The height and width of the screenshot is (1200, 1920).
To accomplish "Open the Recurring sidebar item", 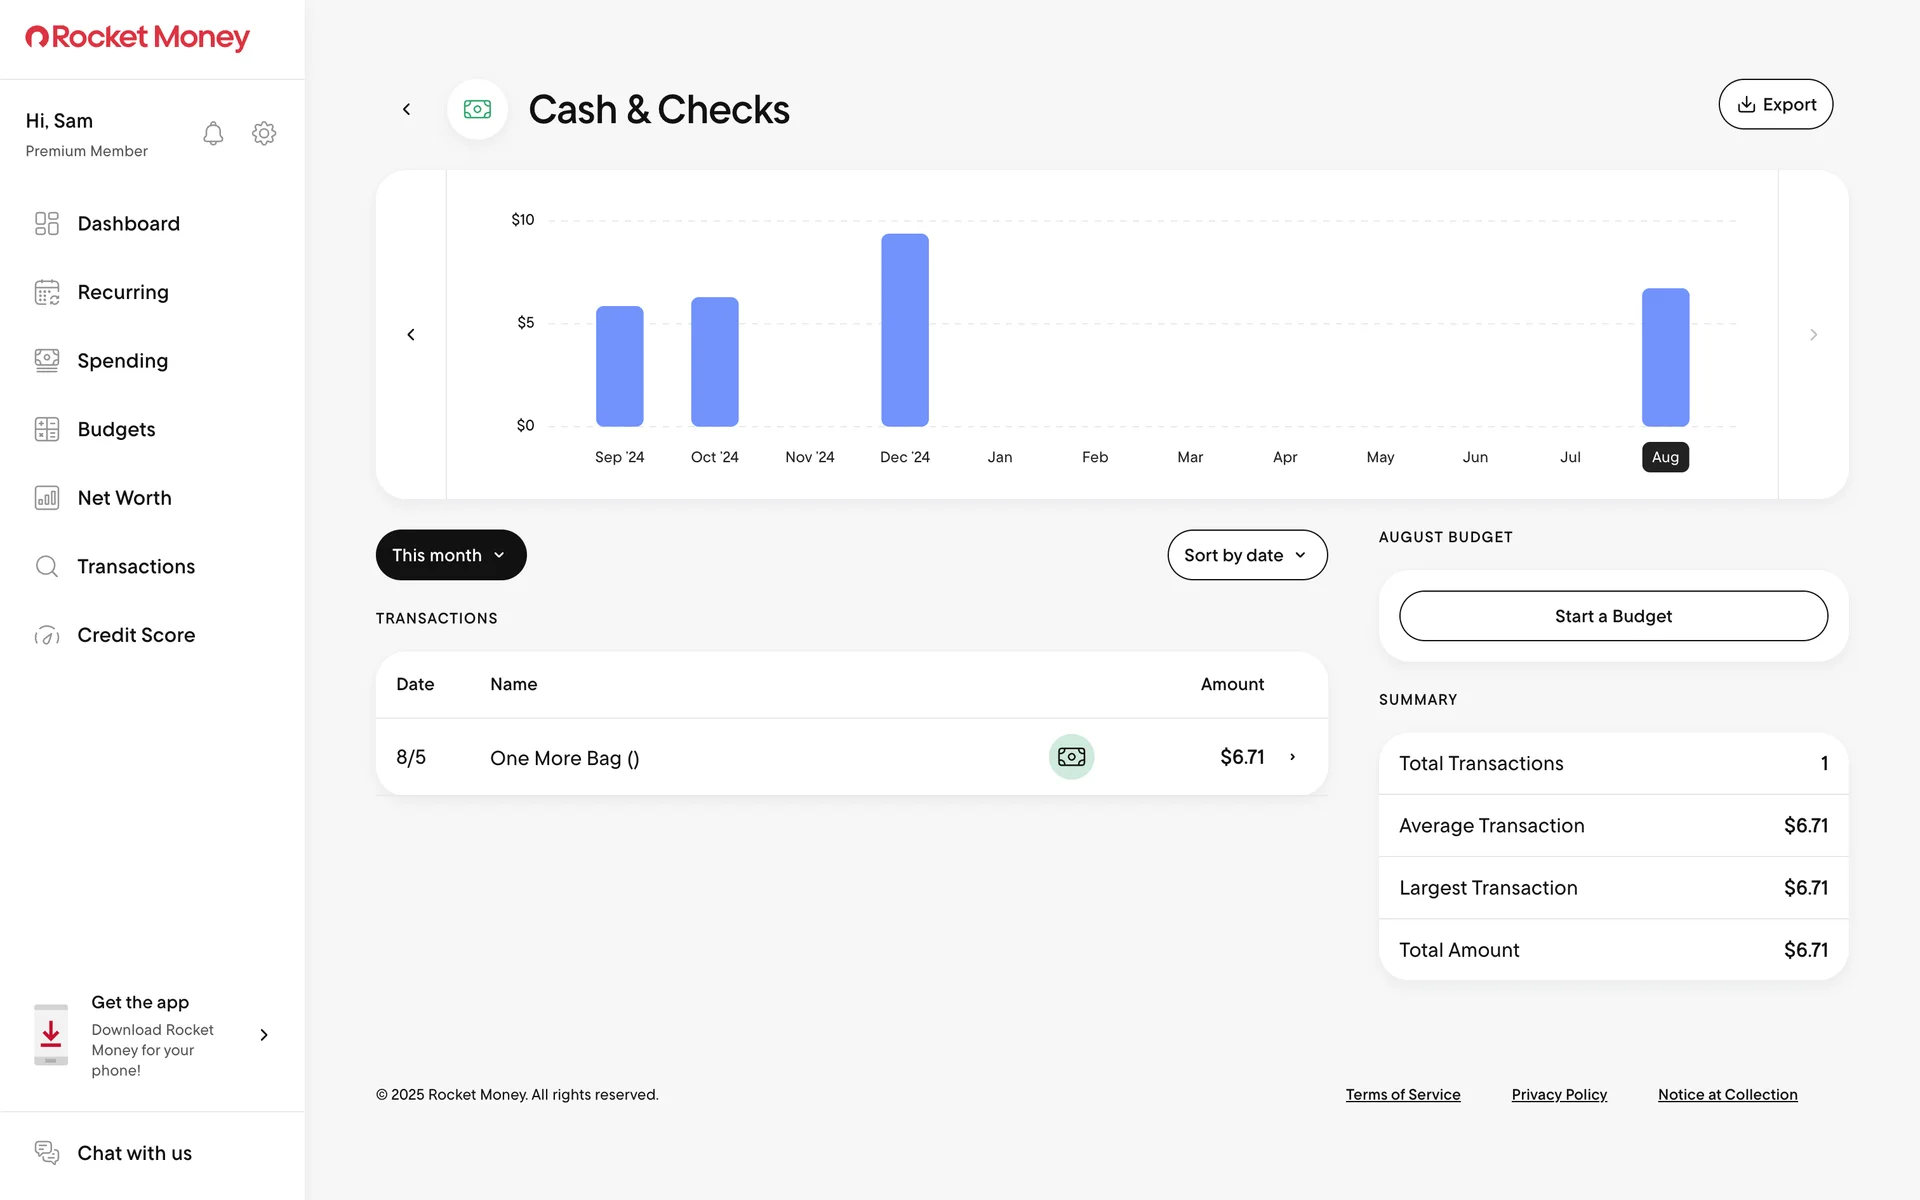I will (122, 292).
